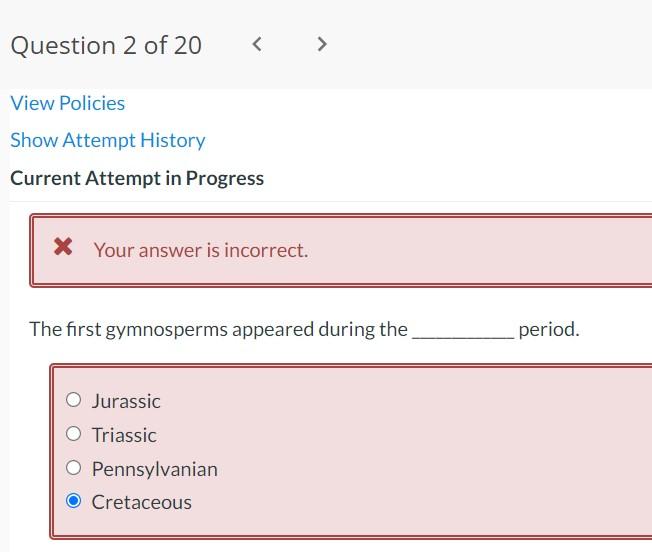Image resolution: width=652 pixels, height=552 pixels.
Task: Go to the next question arrow
Action: [321, 44]
